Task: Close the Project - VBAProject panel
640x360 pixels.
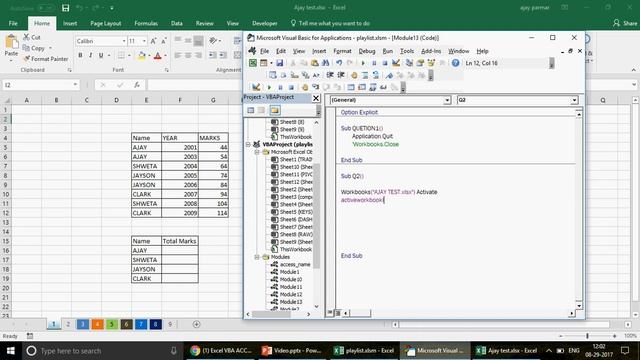Action: tap(316, 98)
